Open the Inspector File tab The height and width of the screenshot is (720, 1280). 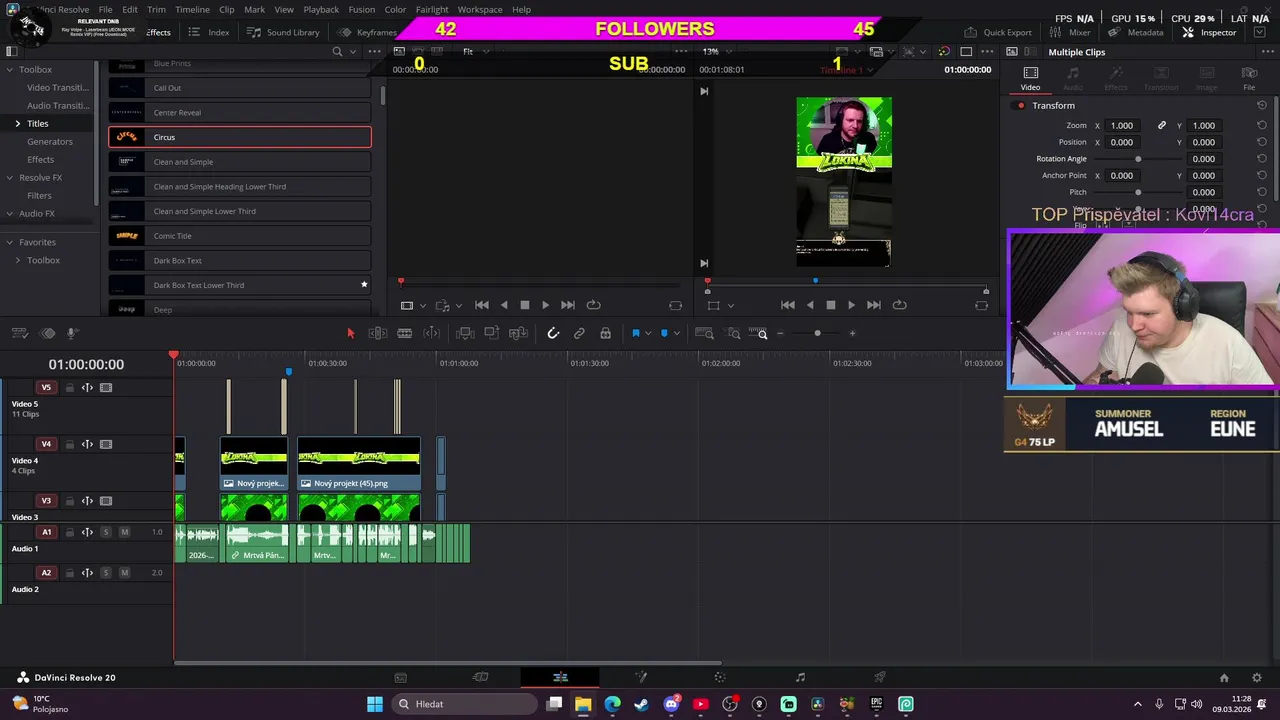[x=1249, y=78]
